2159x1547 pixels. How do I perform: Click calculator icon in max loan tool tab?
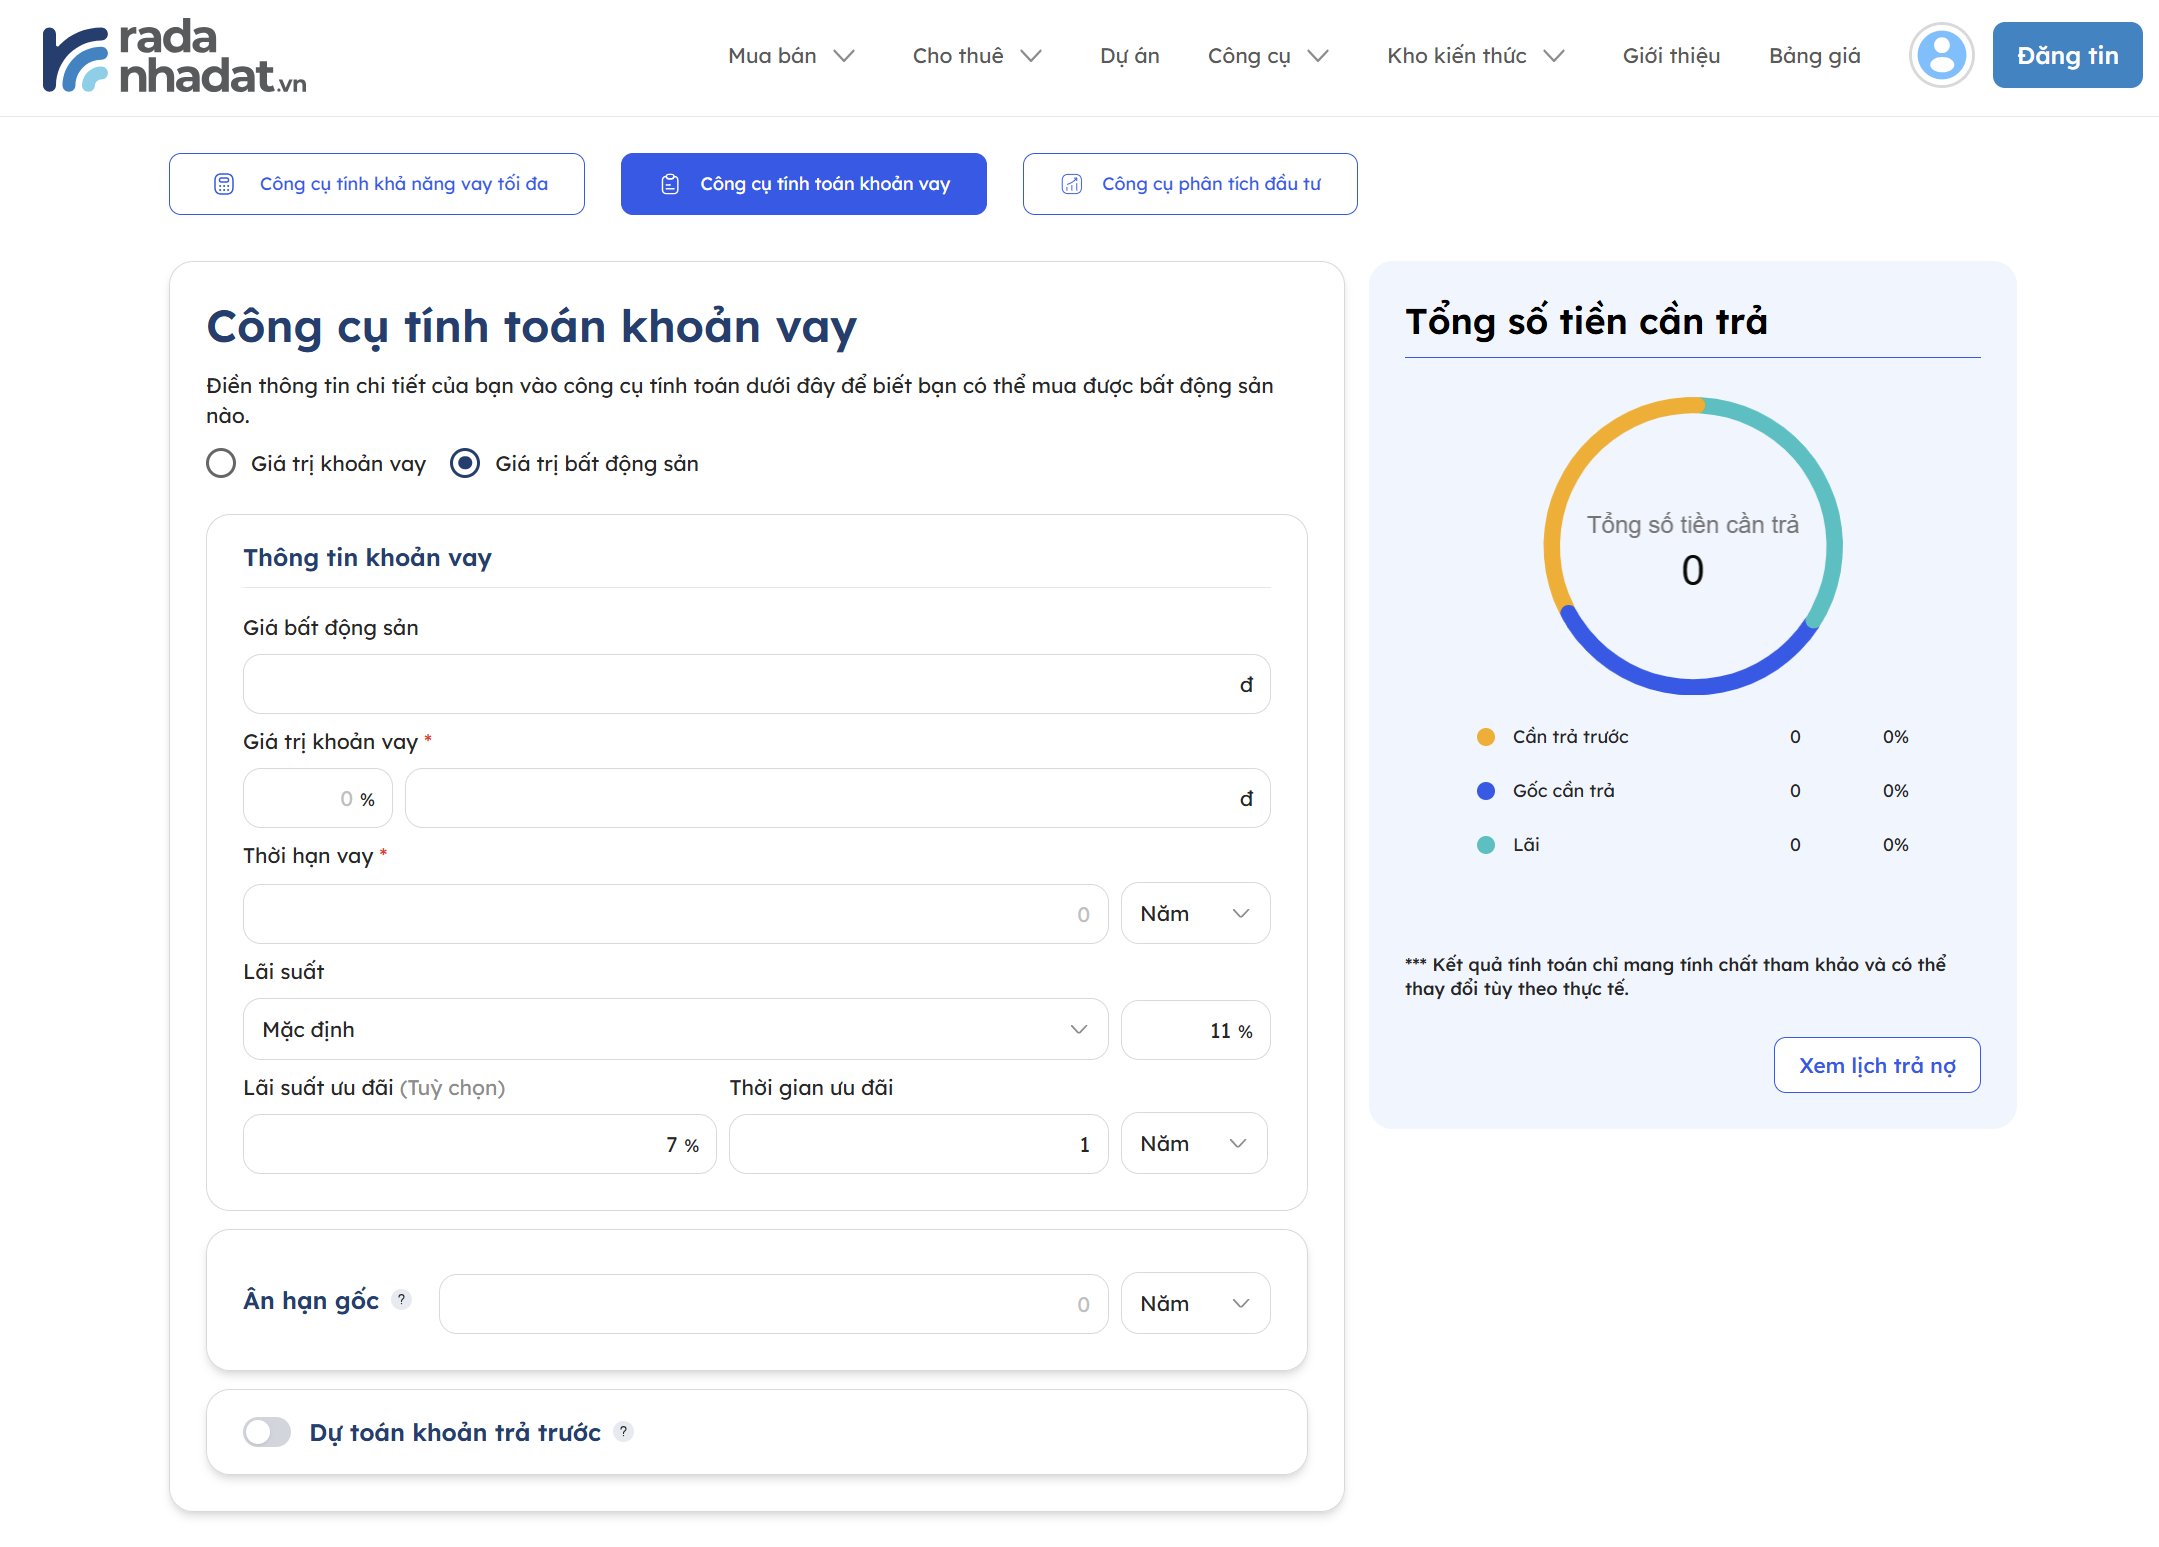pyautogui.click(x=224, y=184)
